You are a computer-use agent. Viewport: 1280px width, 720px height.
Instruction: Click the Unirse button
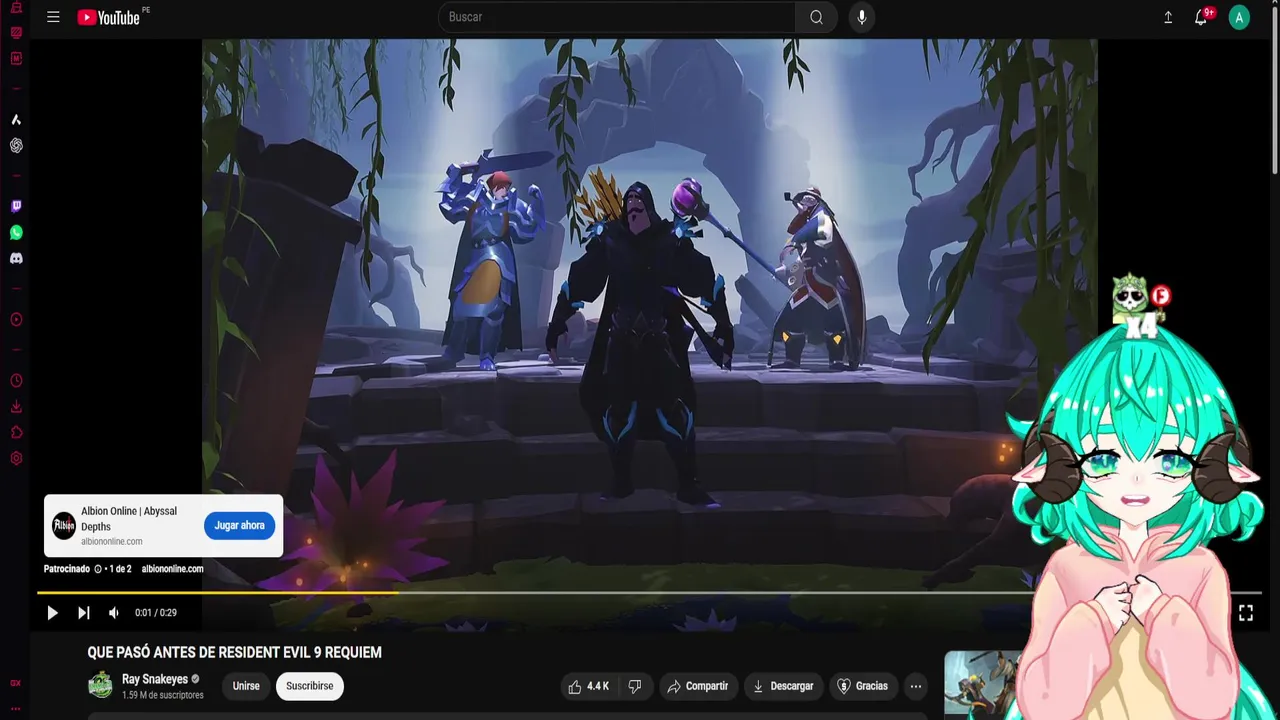[x=246, y=686]
